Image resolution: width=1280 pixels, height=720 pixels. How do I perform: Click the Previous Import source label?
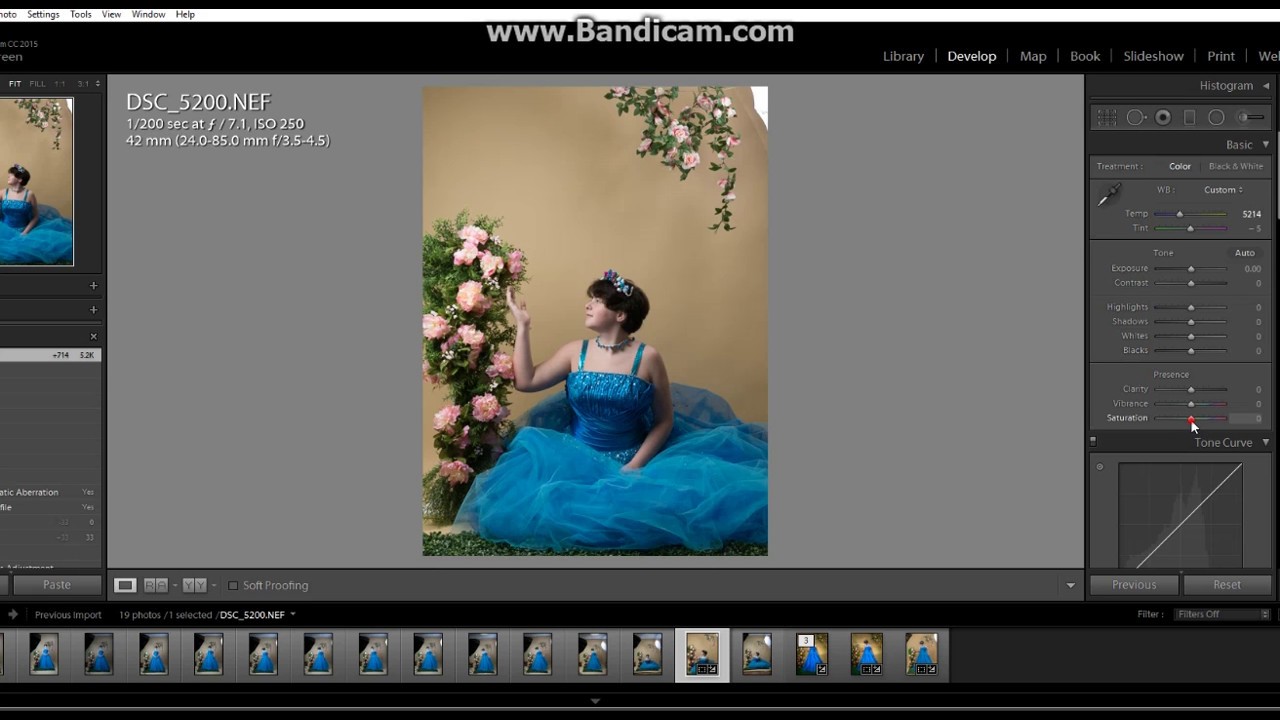point(68,615)
